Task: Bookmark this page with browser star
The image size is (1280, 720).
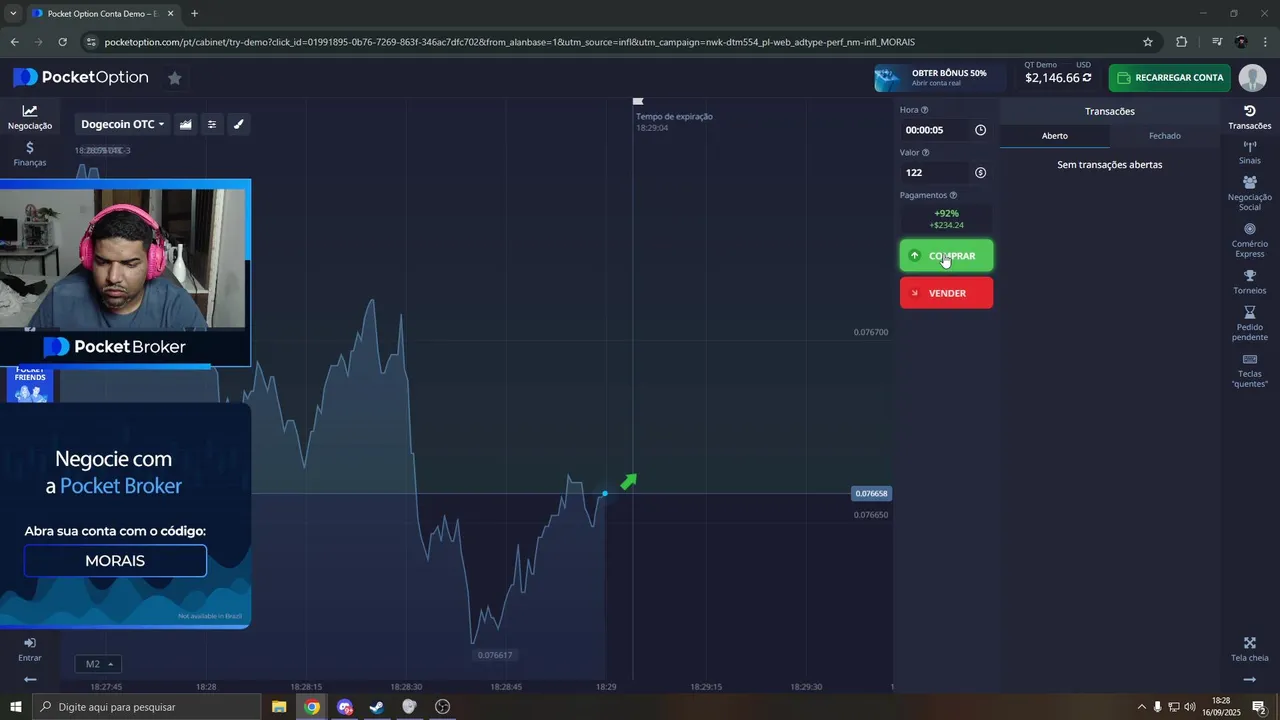Action: [1148, 42]
